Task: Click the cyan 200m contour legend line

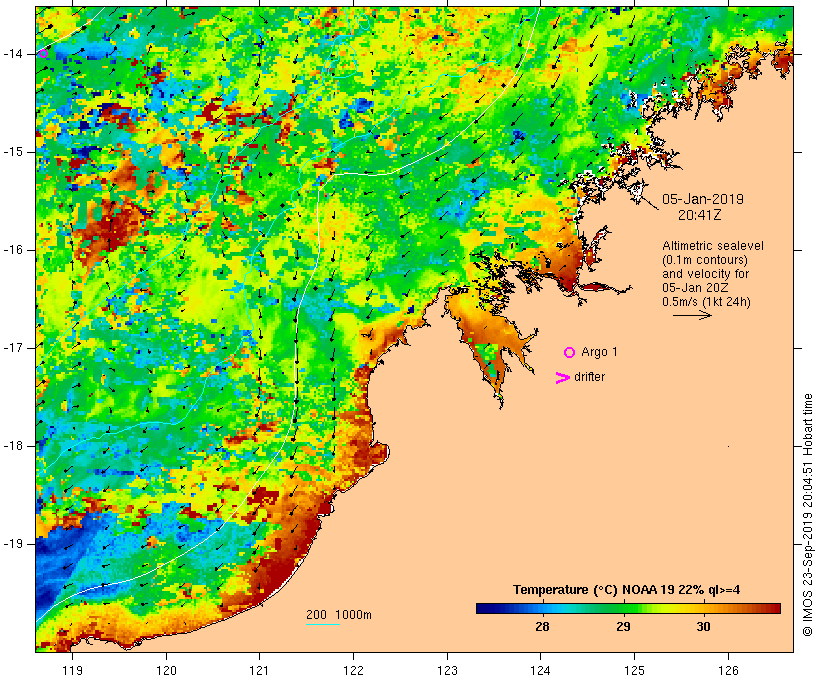Action: (323, 624)
